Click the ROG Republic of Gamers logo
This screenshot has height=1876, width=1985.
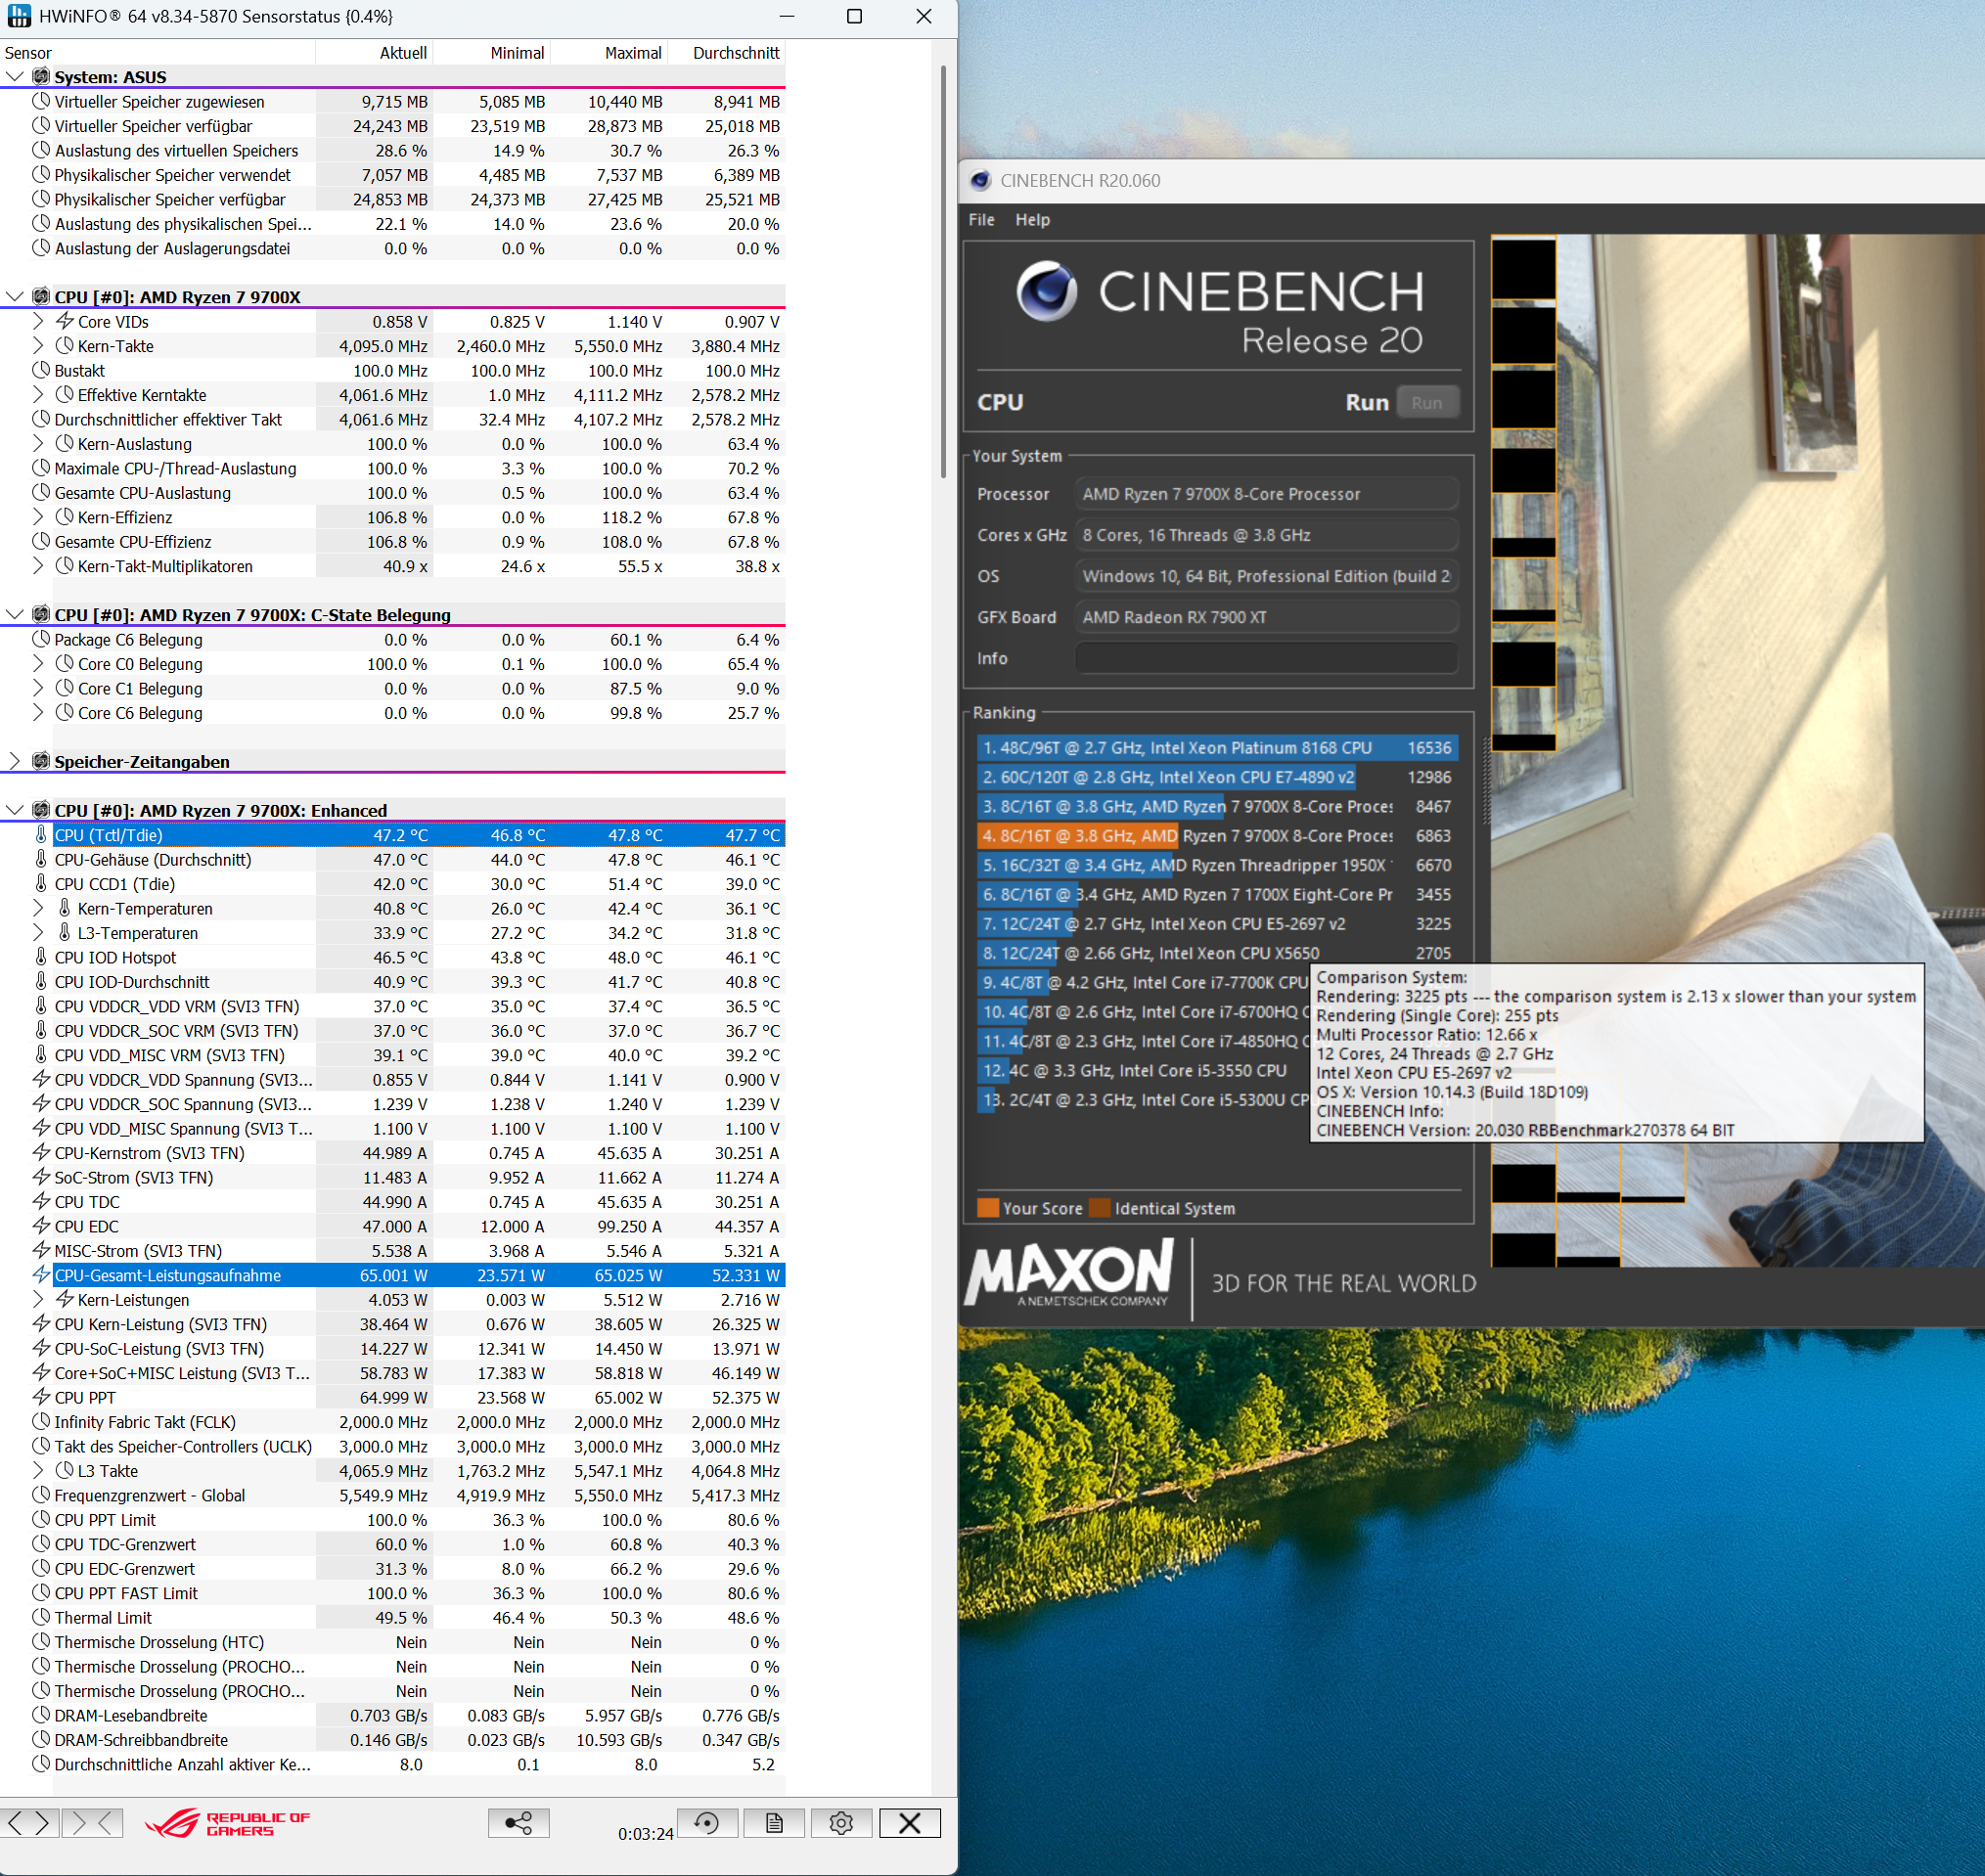(228, 1823)
